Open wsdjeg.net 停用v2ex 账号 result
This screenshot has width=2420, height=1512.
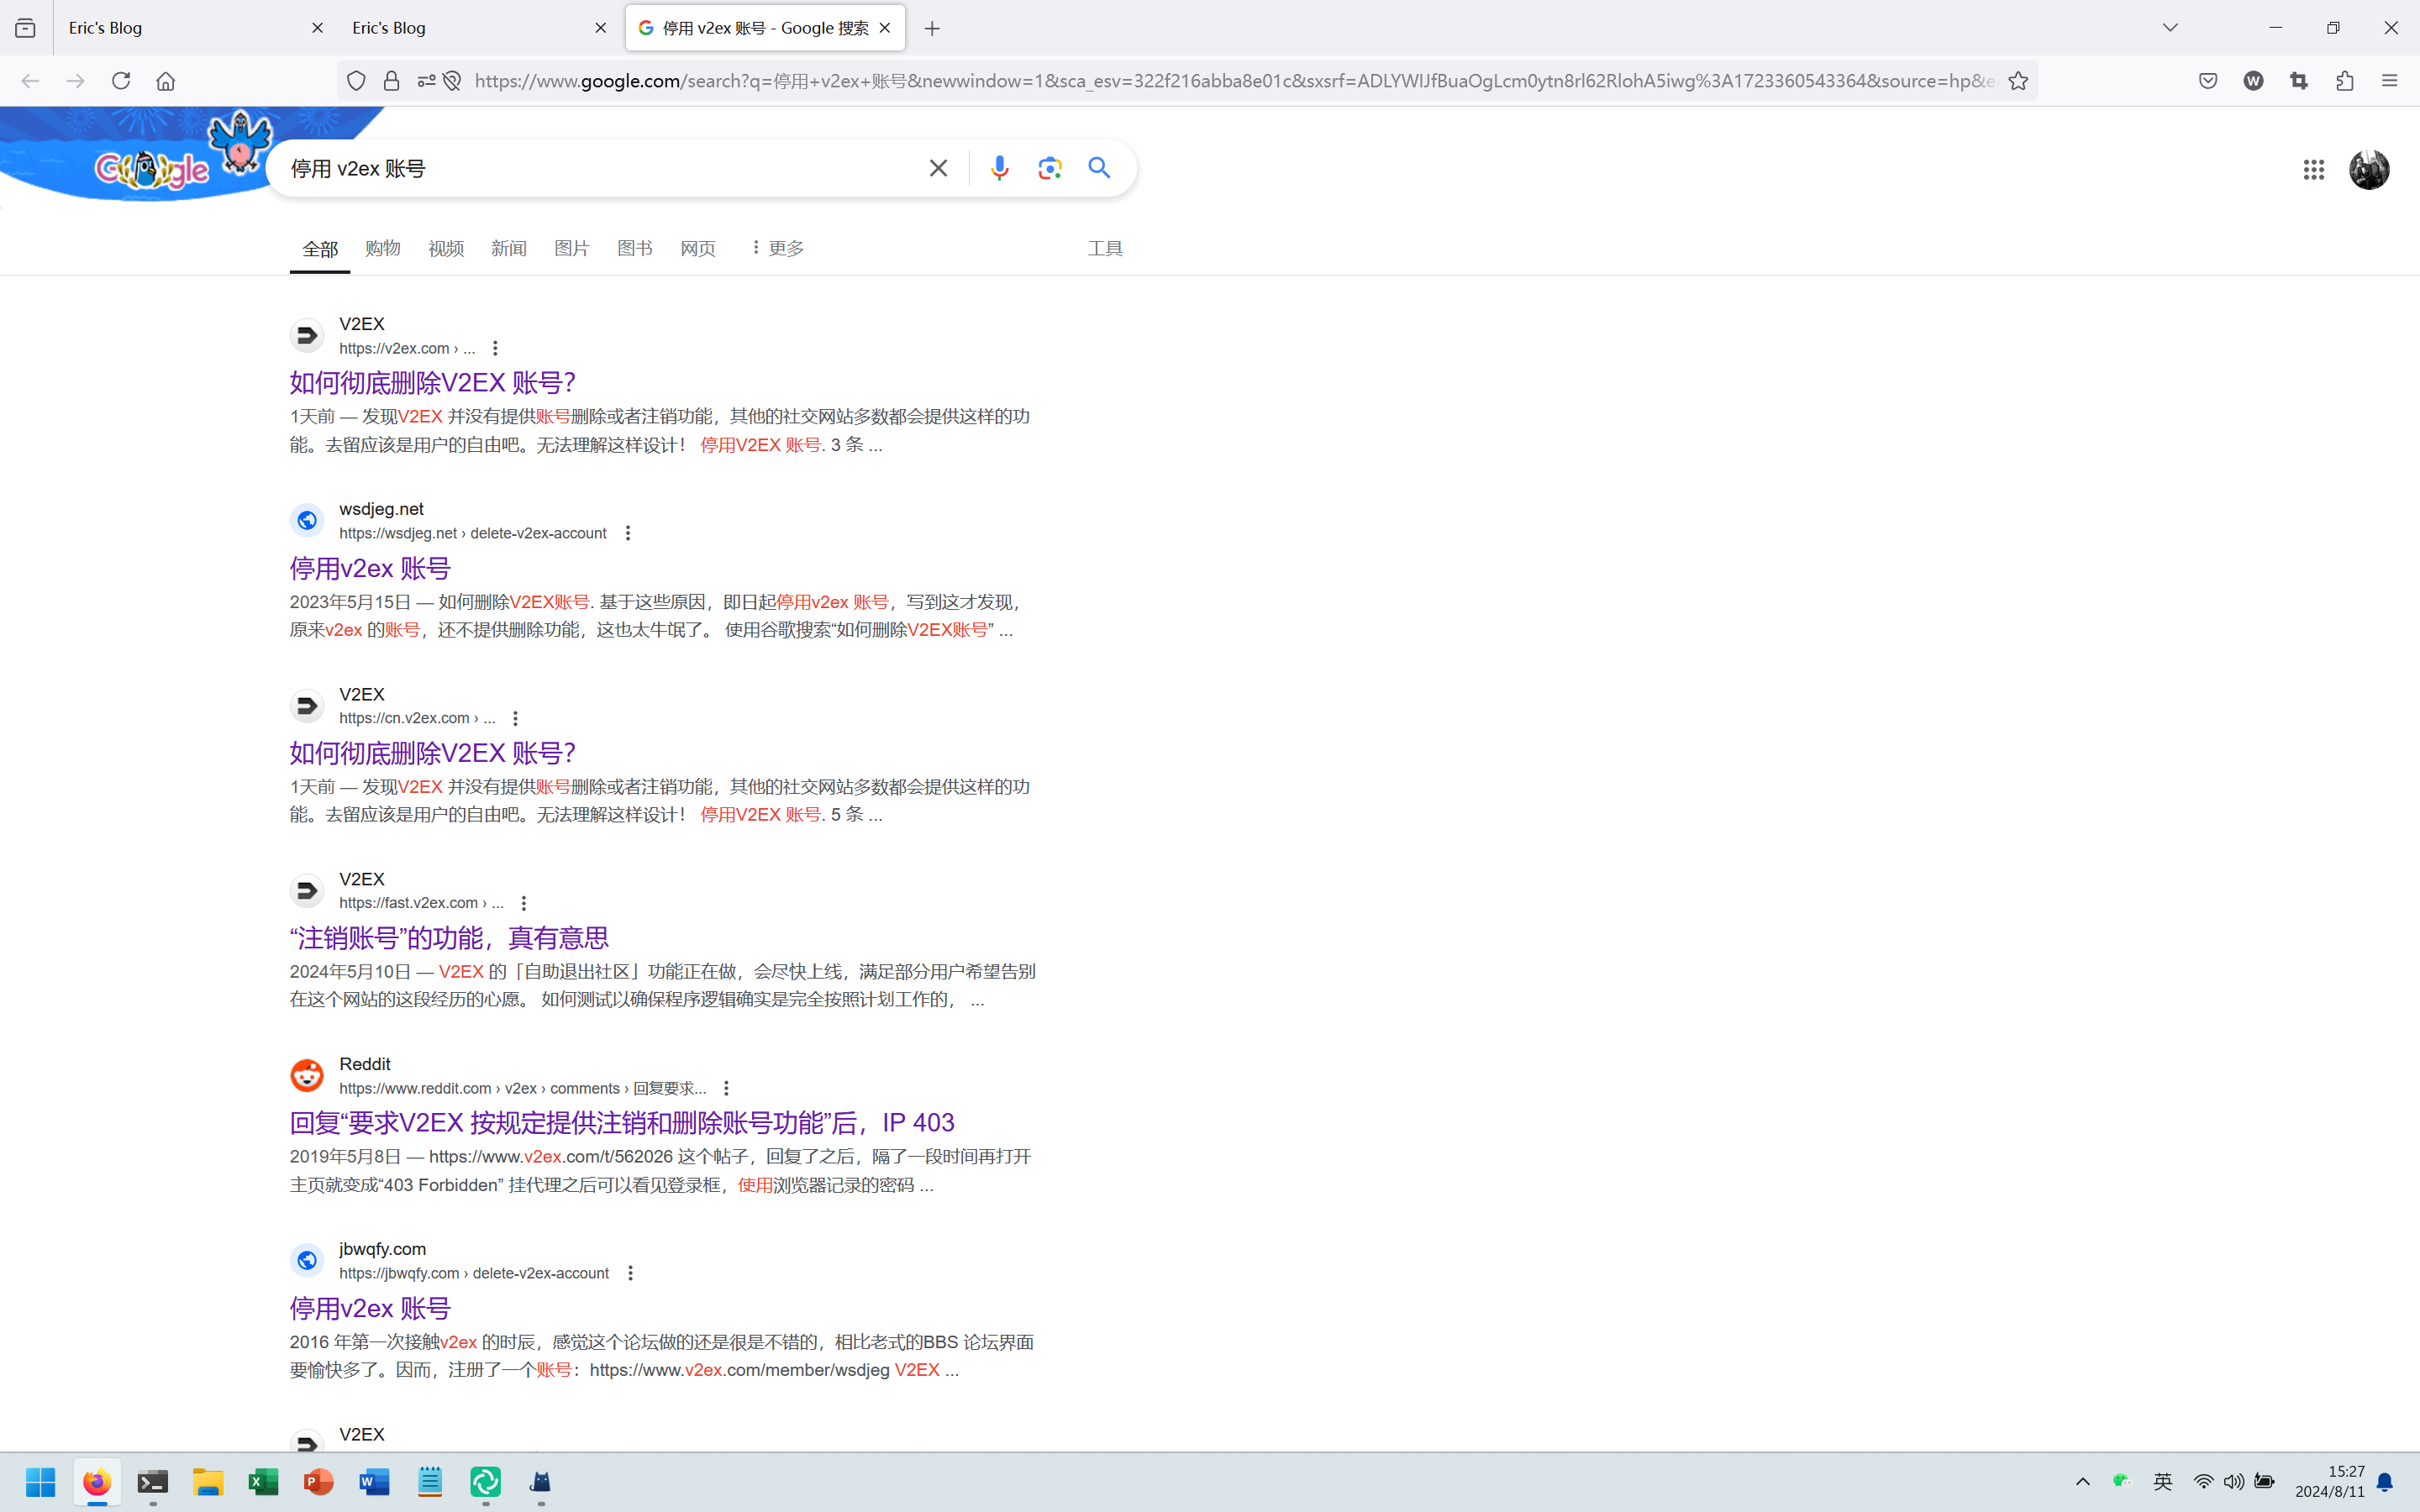[370, 568]
